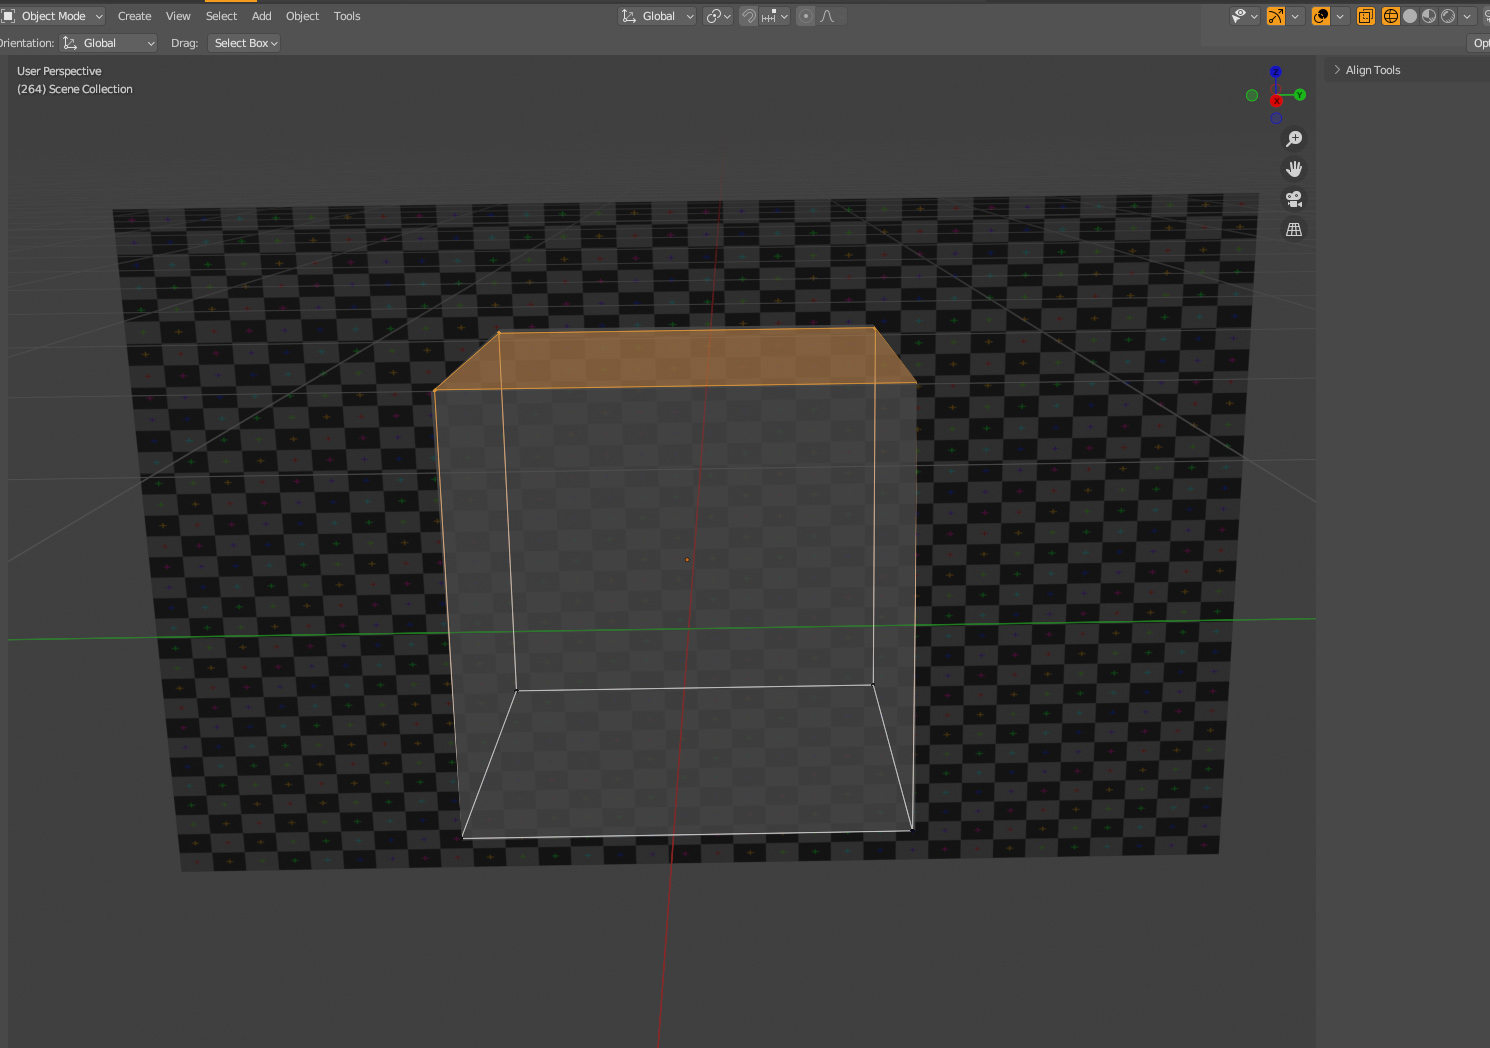Click the zoom magnifier viewport icon
This screenshot has height=1048, width=1490.
1294,139
